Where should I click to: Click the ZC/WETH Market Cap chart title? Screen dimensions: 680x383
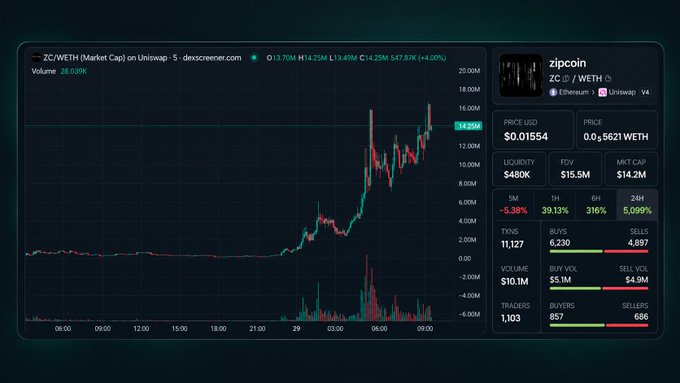point(142,58)
